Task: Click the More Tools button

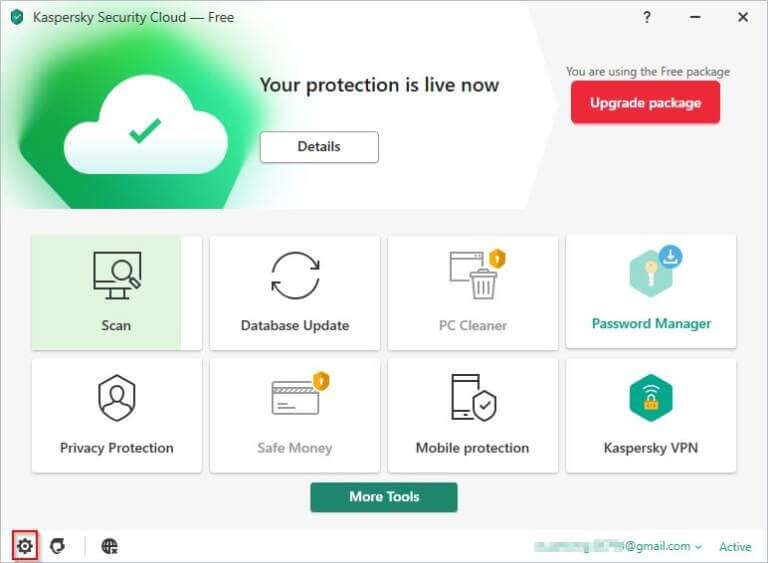Action: (384, 497)
